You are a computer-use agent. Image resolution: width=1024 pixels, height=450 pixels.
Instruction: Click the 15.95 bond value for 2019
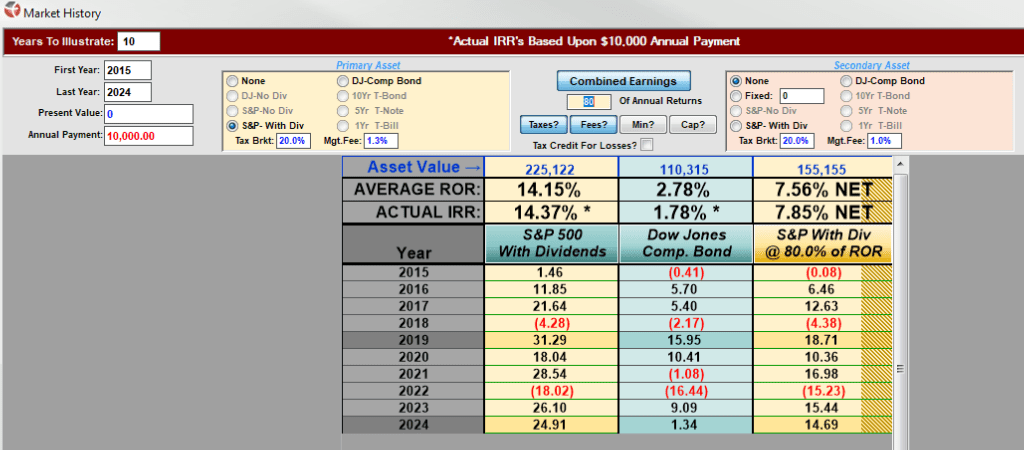[685, 340]
